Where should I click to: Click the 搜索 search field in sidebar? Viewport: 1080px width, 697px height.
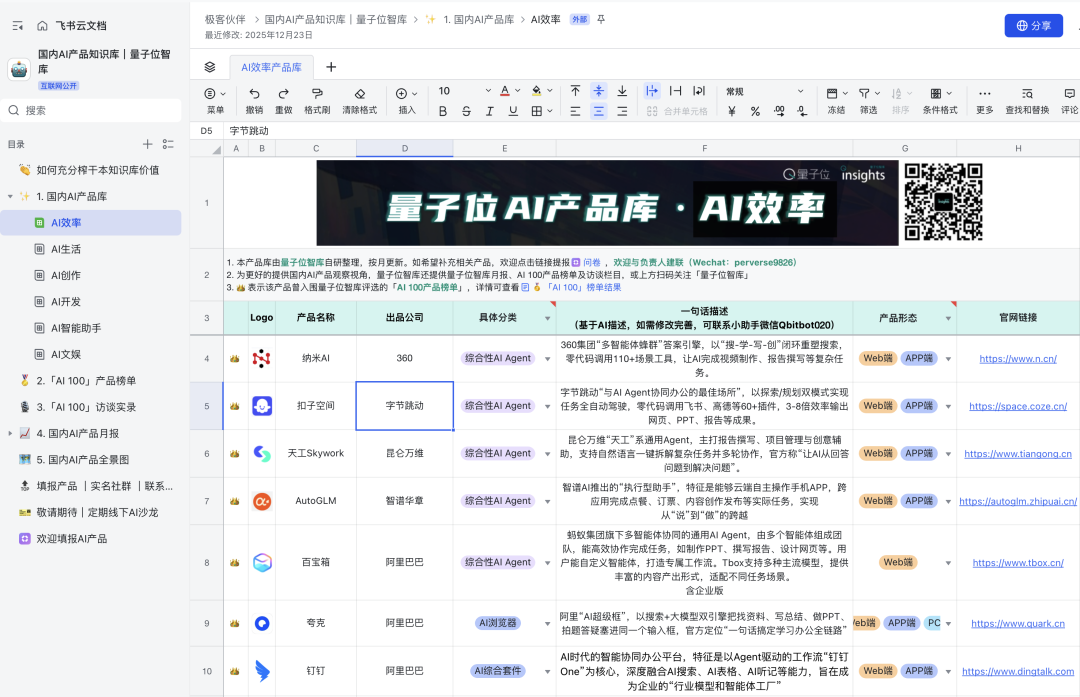pyautogui.click(x=90, y=110)
